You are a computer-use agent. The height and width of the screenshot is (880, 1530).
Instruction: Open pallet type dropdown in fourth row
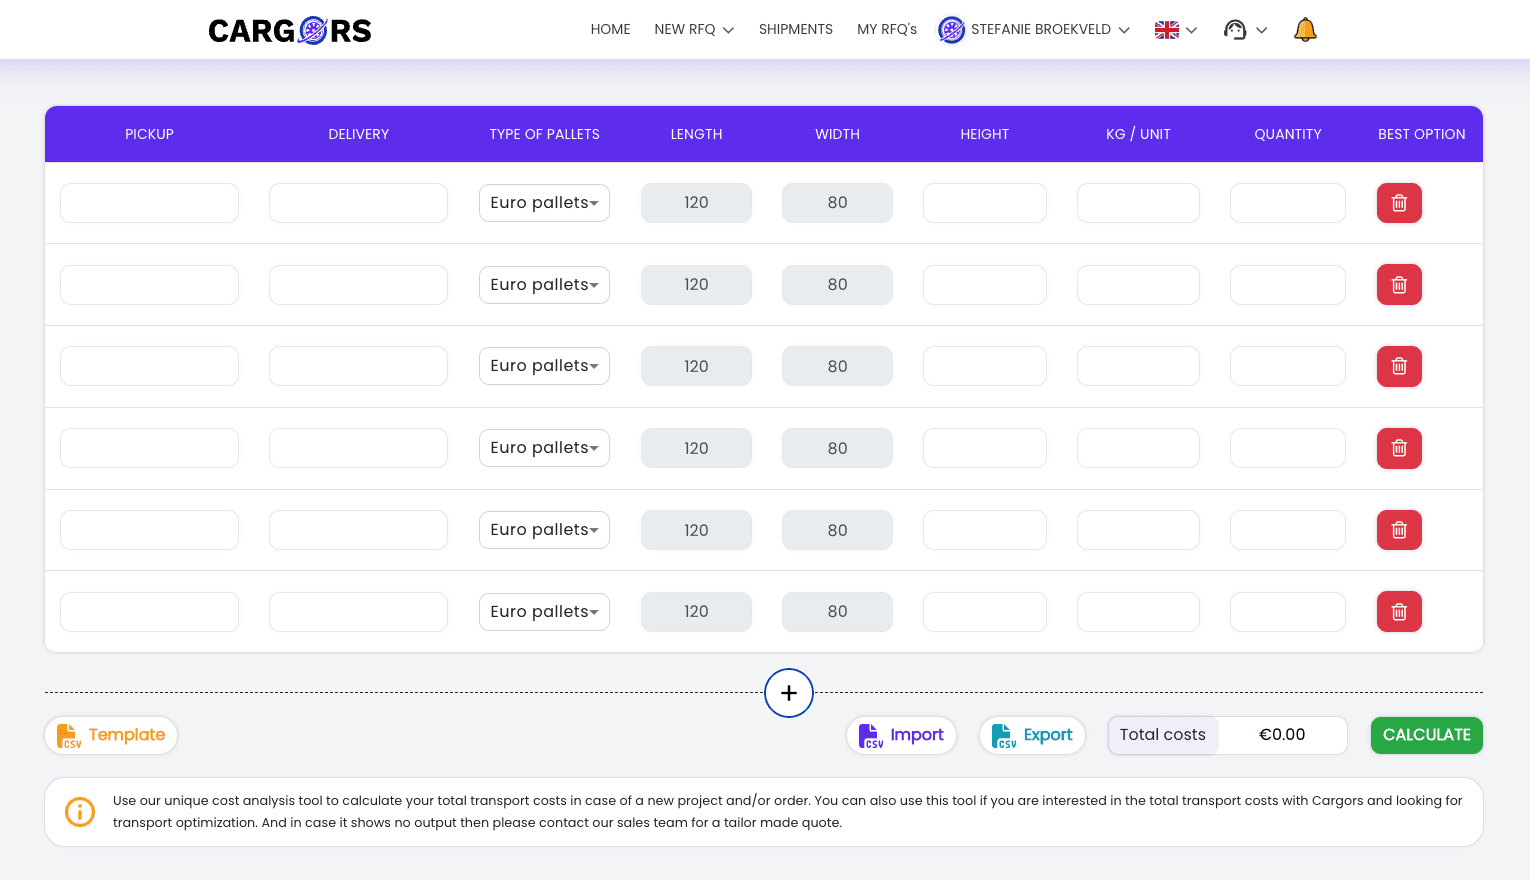(x=544, y=448)
